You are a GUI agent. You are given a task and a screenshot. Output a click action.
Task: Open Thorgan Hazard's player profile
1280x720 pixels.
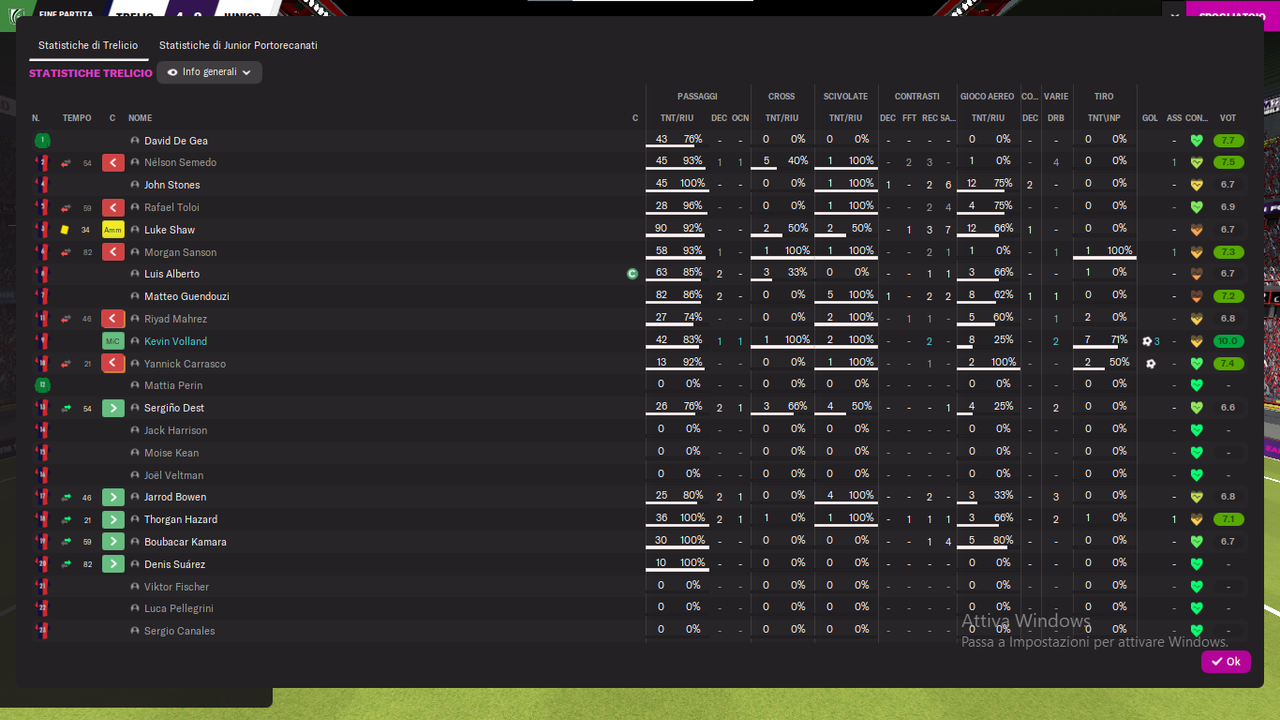(181, 520)
